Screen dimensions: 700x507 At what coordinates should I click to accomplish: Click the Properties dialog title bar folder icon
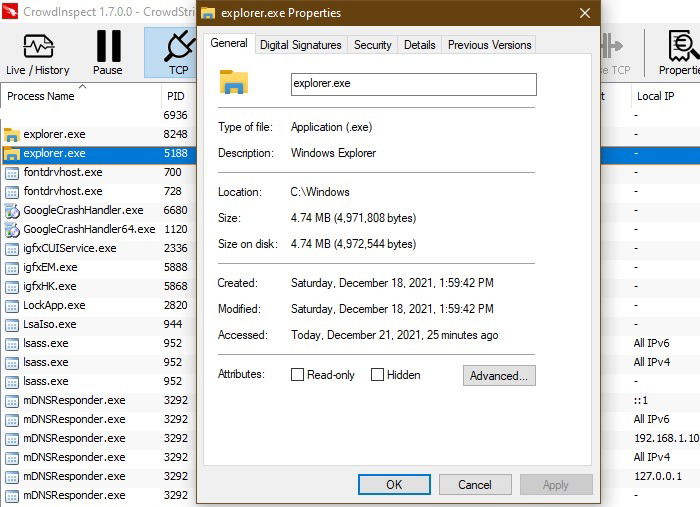[208, 13]
